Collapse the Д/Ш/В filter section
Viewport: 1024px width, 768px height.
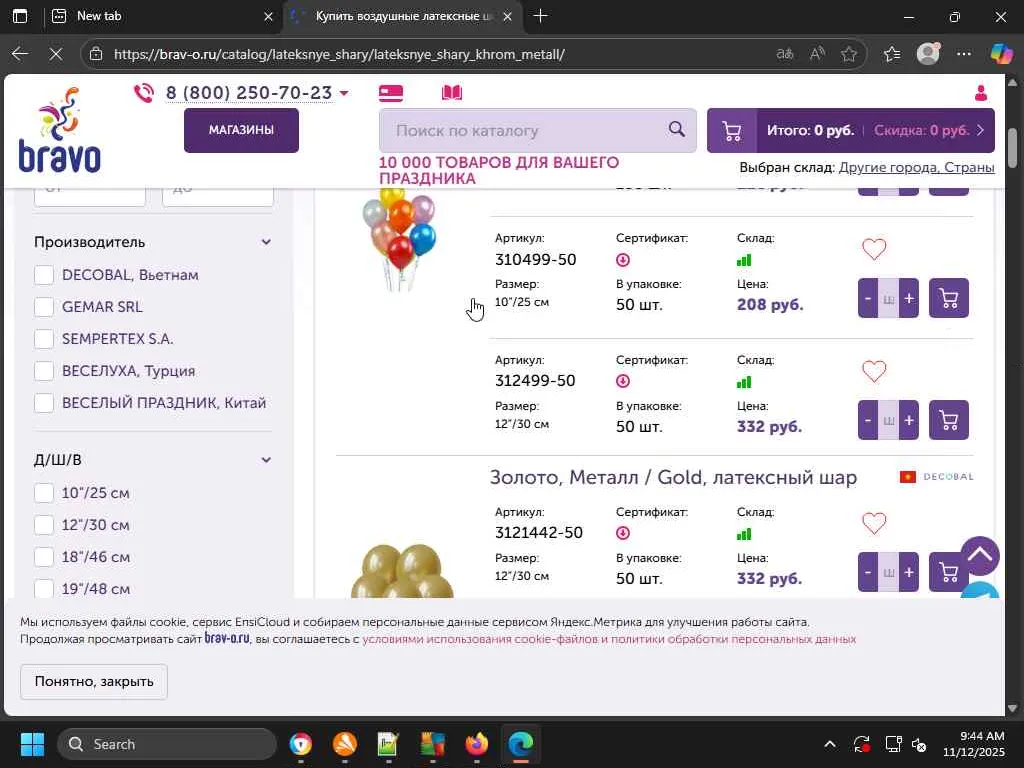point(266,460)
